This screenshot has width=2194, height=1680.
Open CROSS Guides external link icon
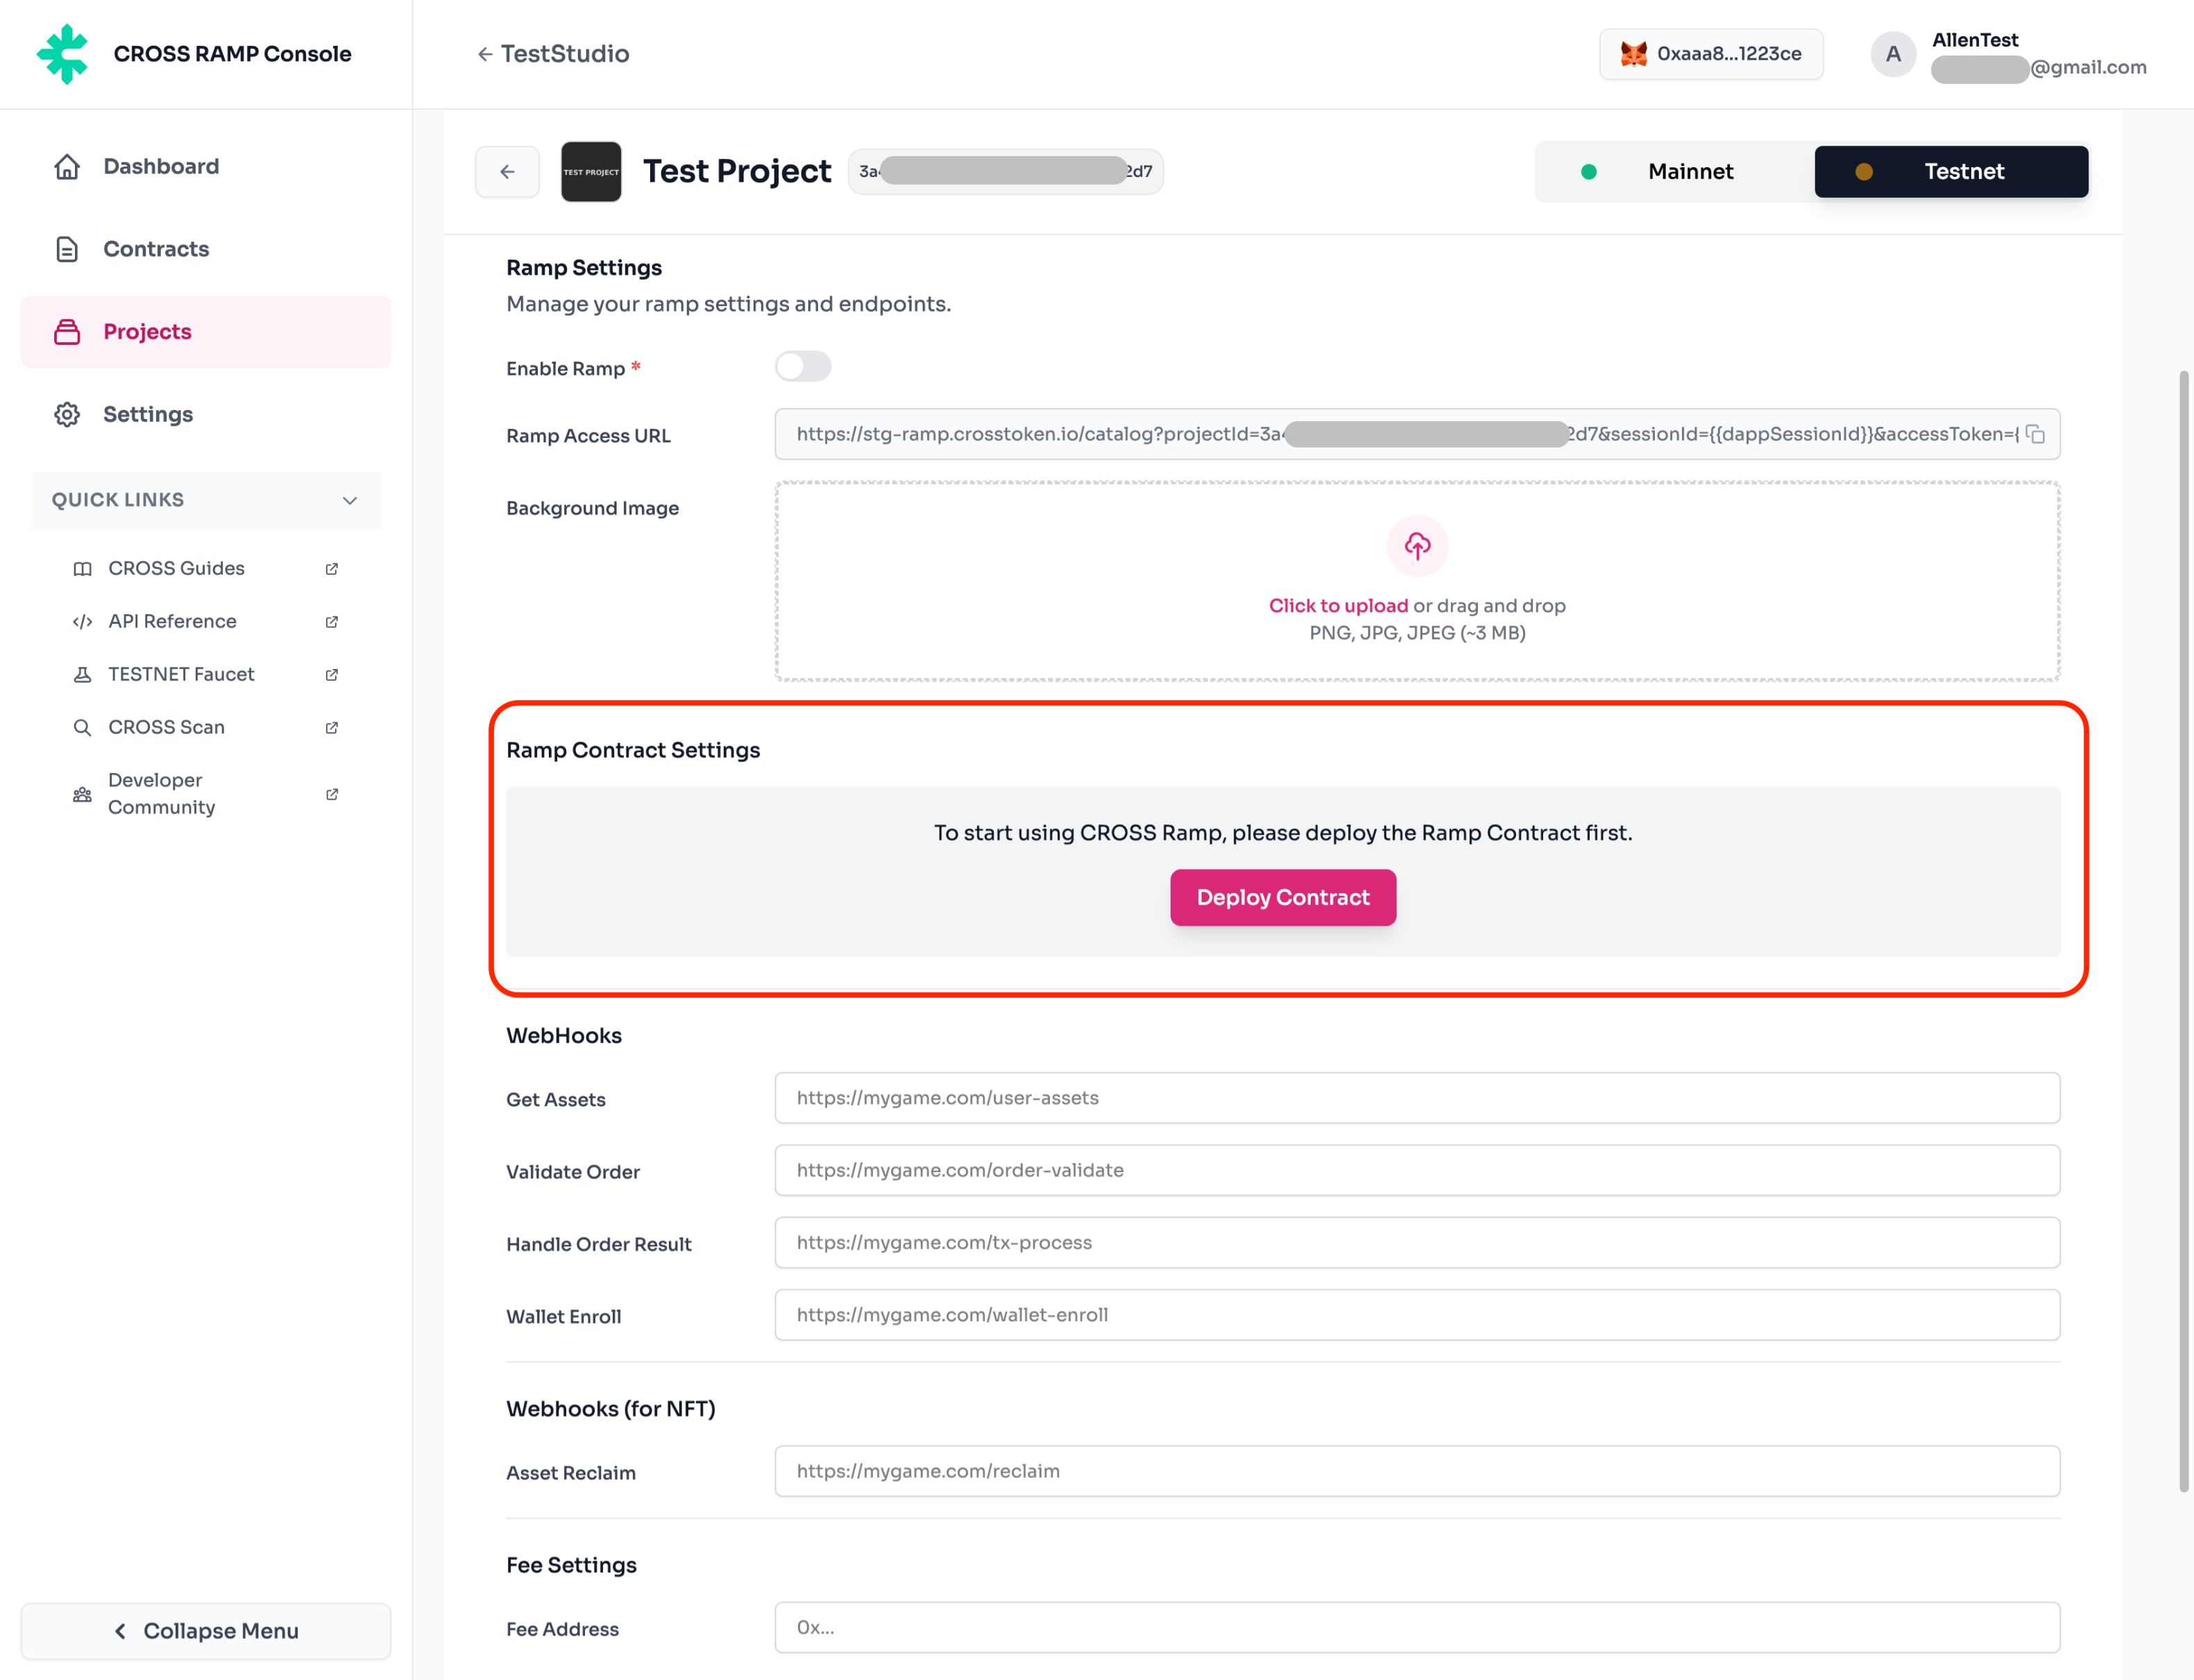pos(332,569)
